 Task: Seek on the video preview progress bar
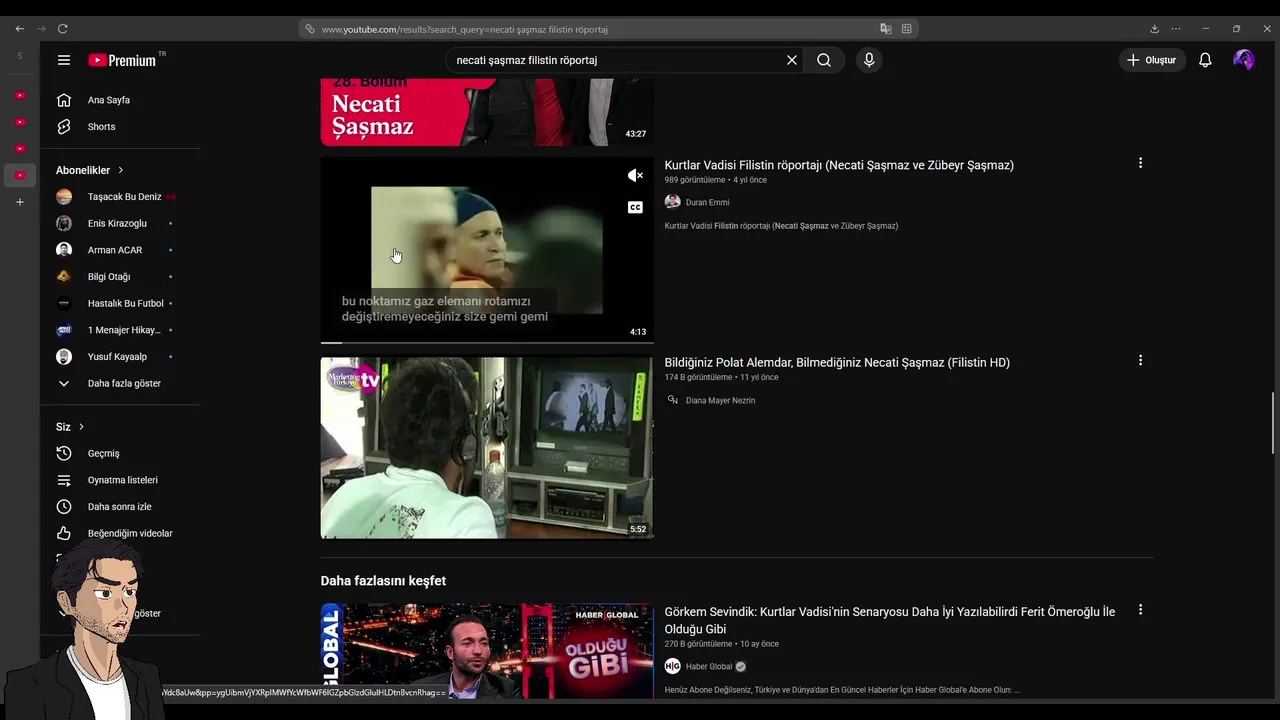click(487, 343)
